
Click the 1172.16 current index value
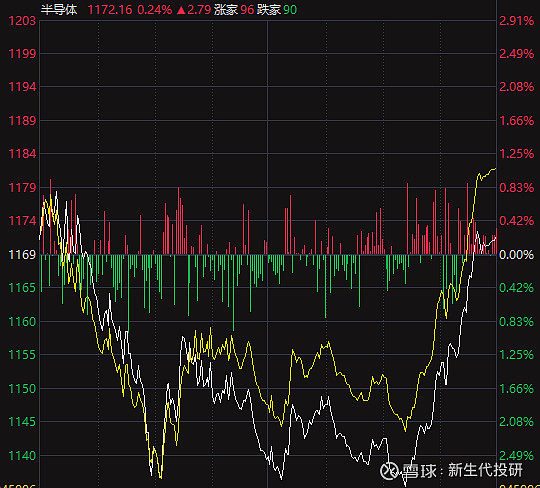click(x=110, y=10)
